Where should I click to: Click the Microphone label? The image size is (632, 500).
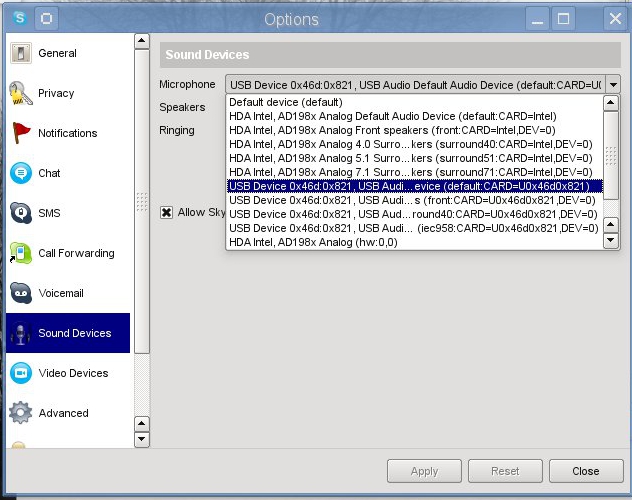pyautogui.click(x=187, y=85)
